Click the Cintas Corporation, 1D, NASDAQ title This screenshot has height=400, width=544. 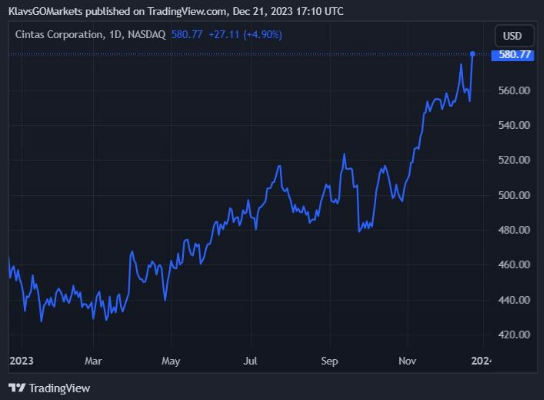[x=90, y=34]
